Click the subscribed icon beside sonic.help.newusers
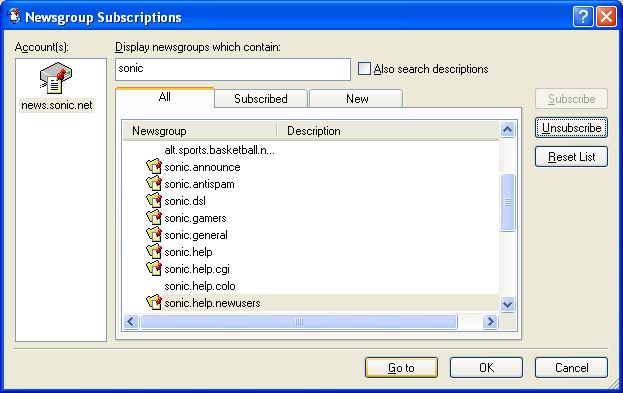This screenshot has height=393, width=623. point(154,303)
